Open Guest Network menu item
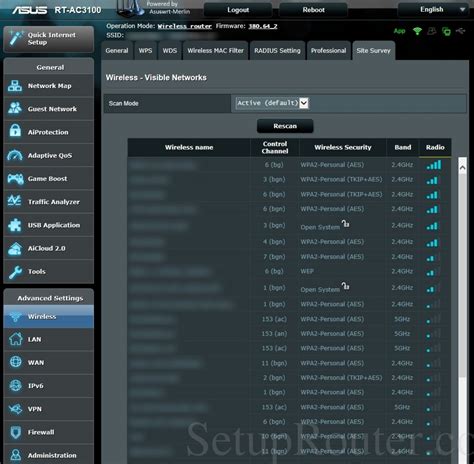Screen dimensions: 474x464 49,109
